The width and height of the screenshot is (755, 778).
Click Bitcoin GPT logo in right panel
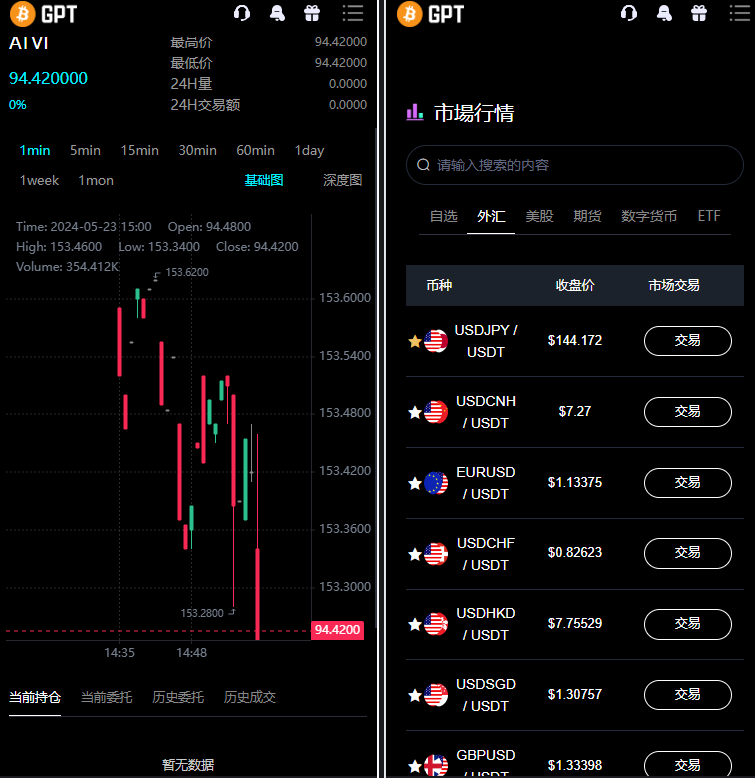[431, 14]
